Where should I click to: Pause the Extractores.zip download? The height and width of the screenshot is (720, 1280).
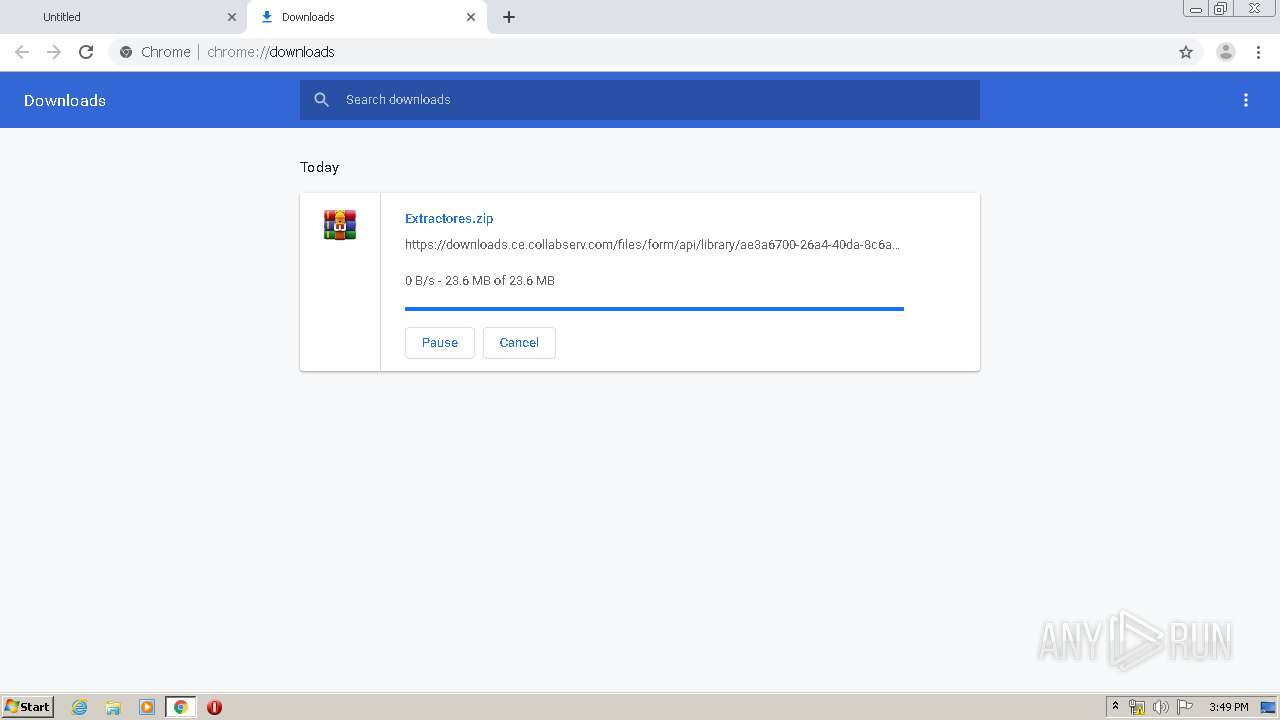click(440, 342)
